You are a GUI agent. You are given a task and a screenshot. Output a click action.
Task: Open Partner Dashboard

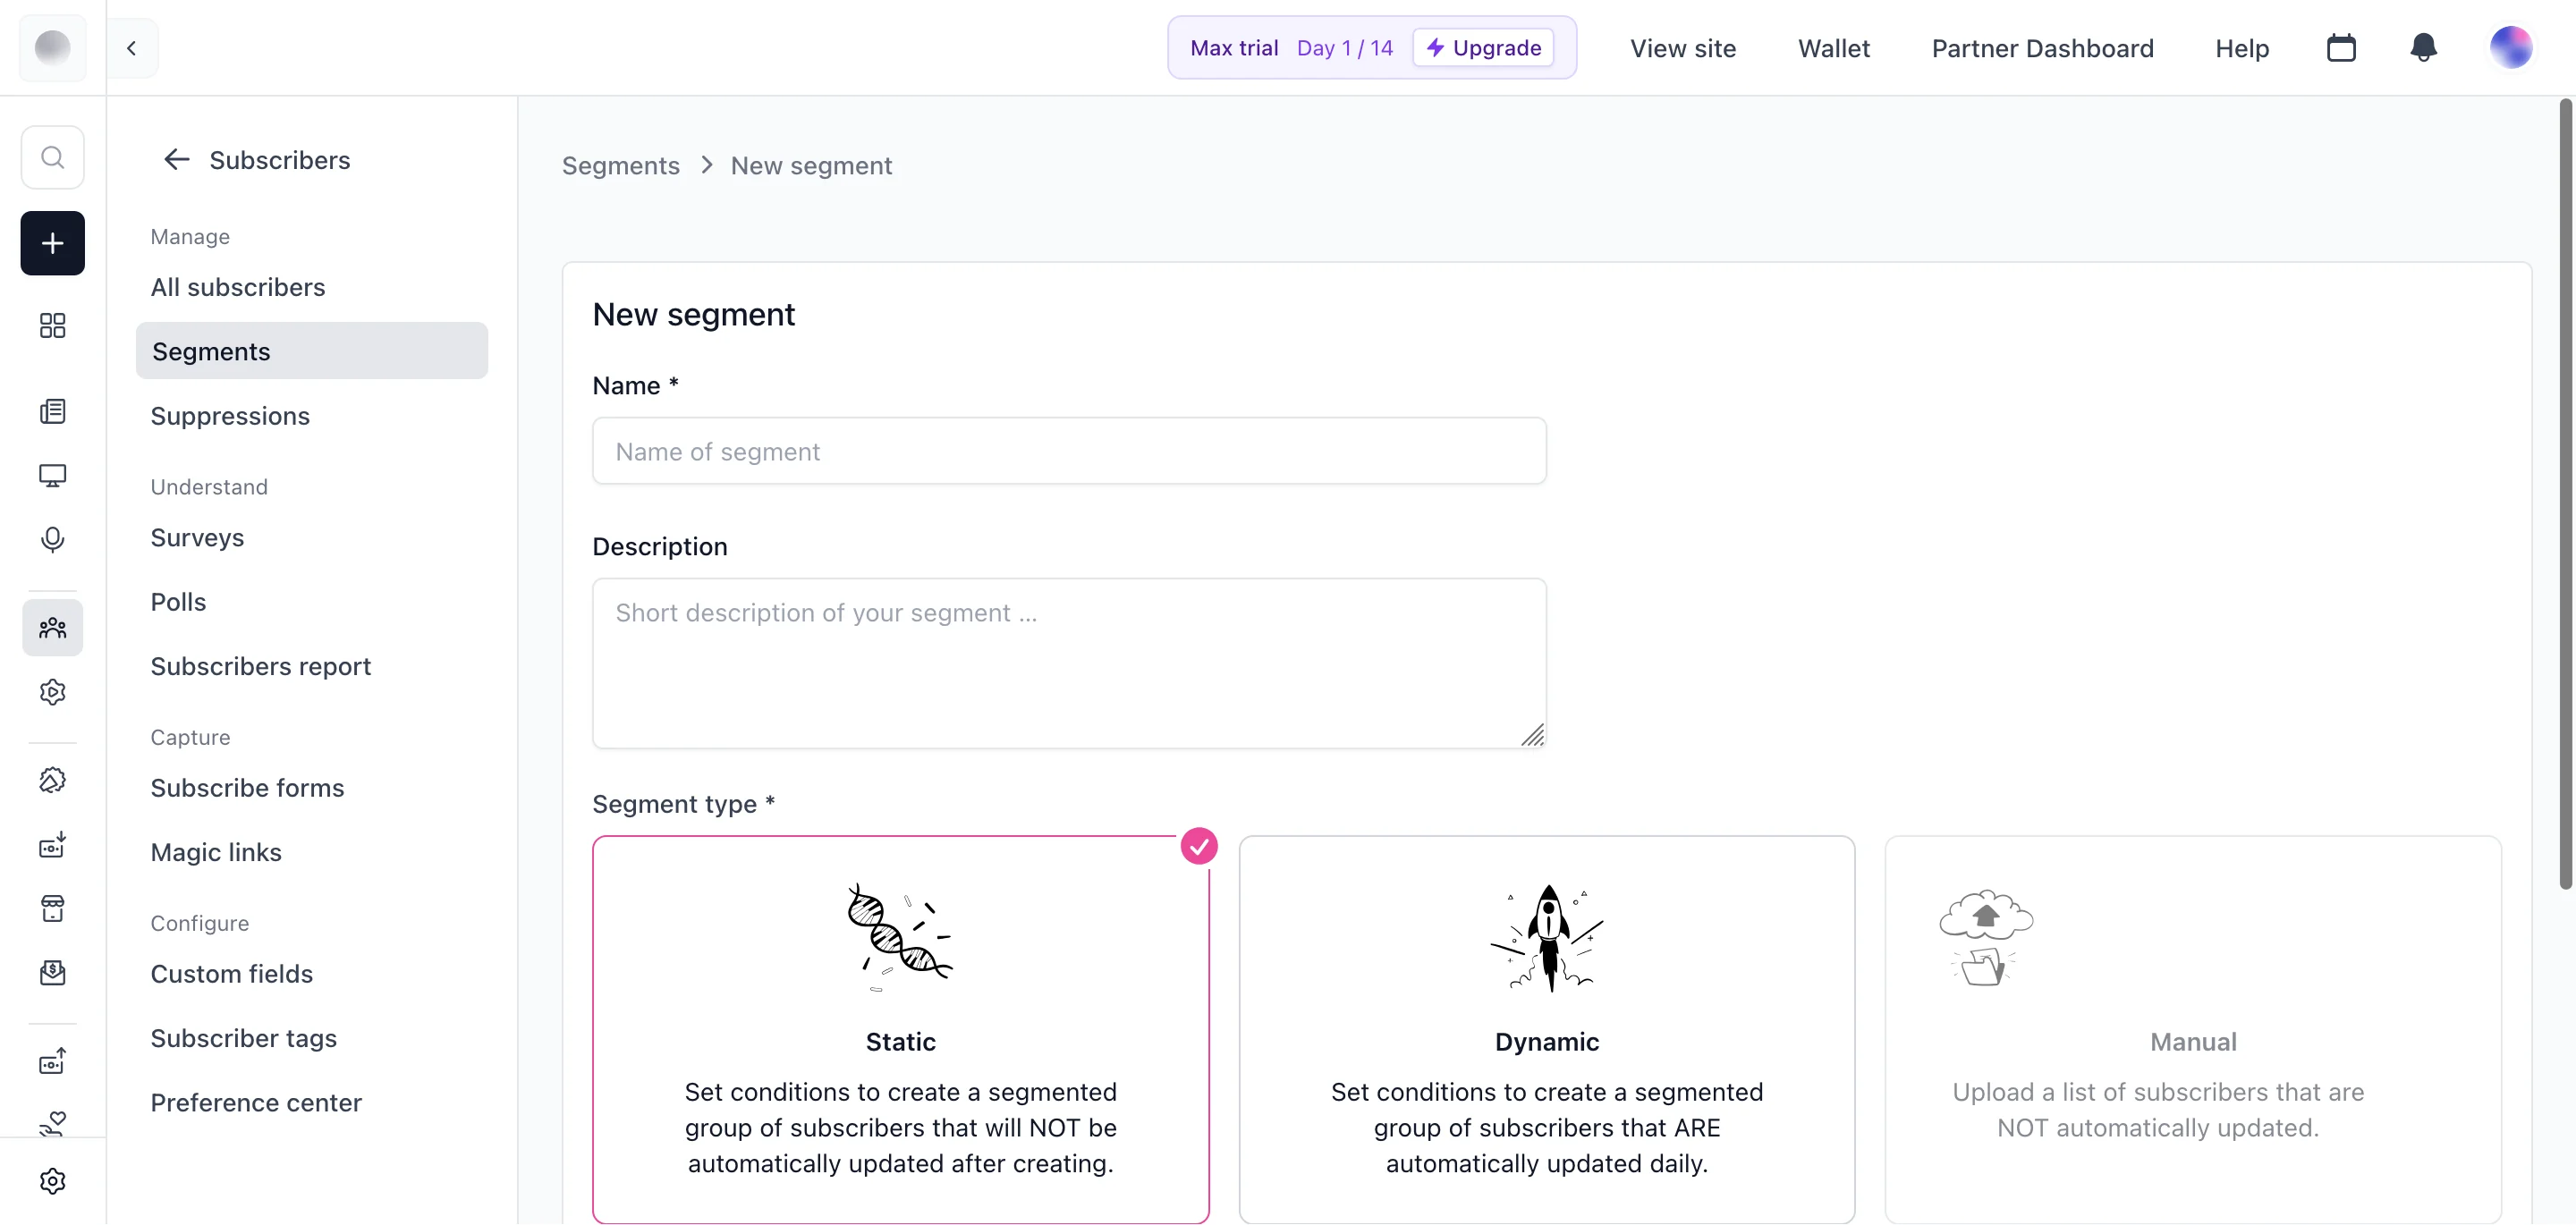[x=2042, y=48]
